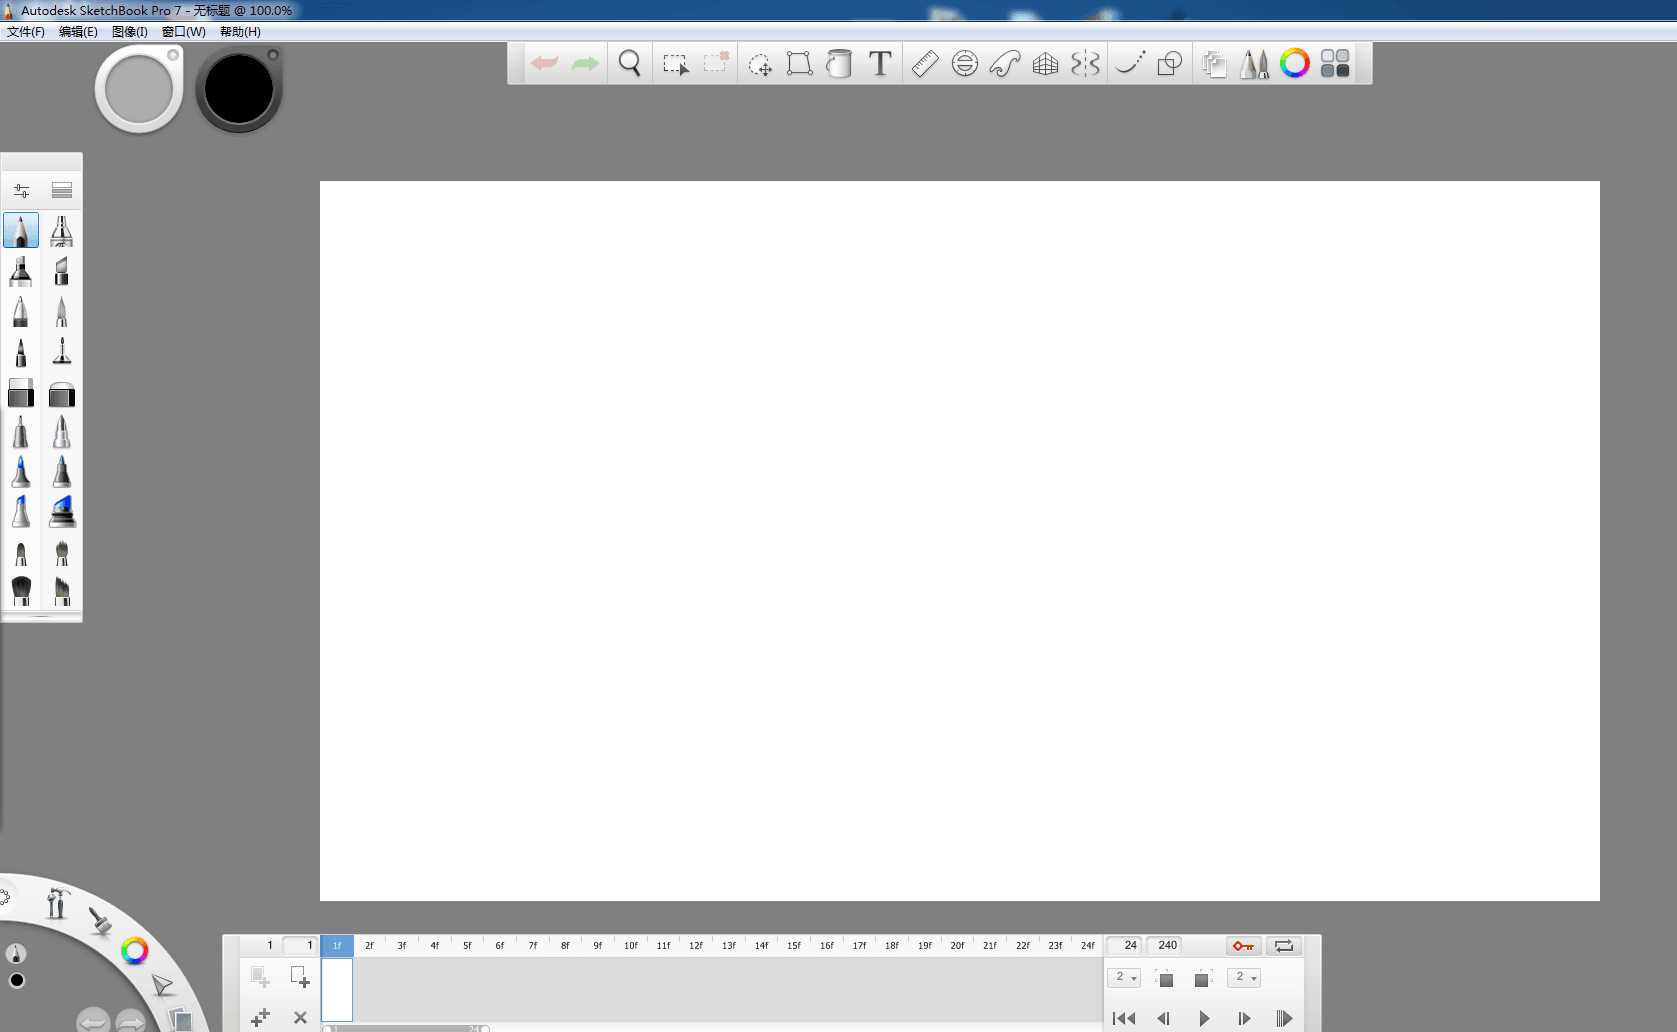Select the Ballpoint Pen brush
The image size is (1677, 1032).
pyautogui.click(x=21, y=311)
